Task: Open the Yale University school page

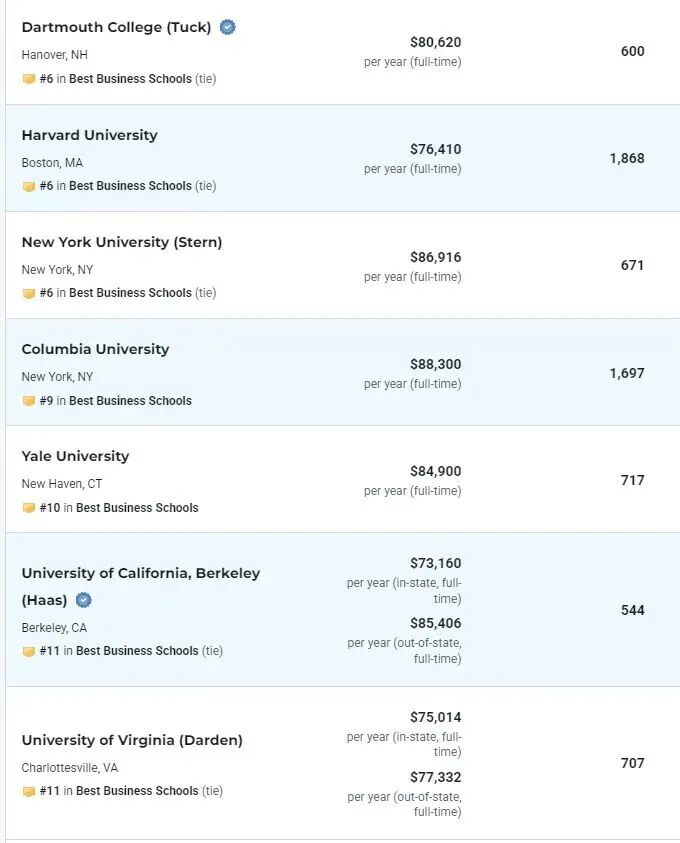Action: pyautogui.click(x=75, y=456)
